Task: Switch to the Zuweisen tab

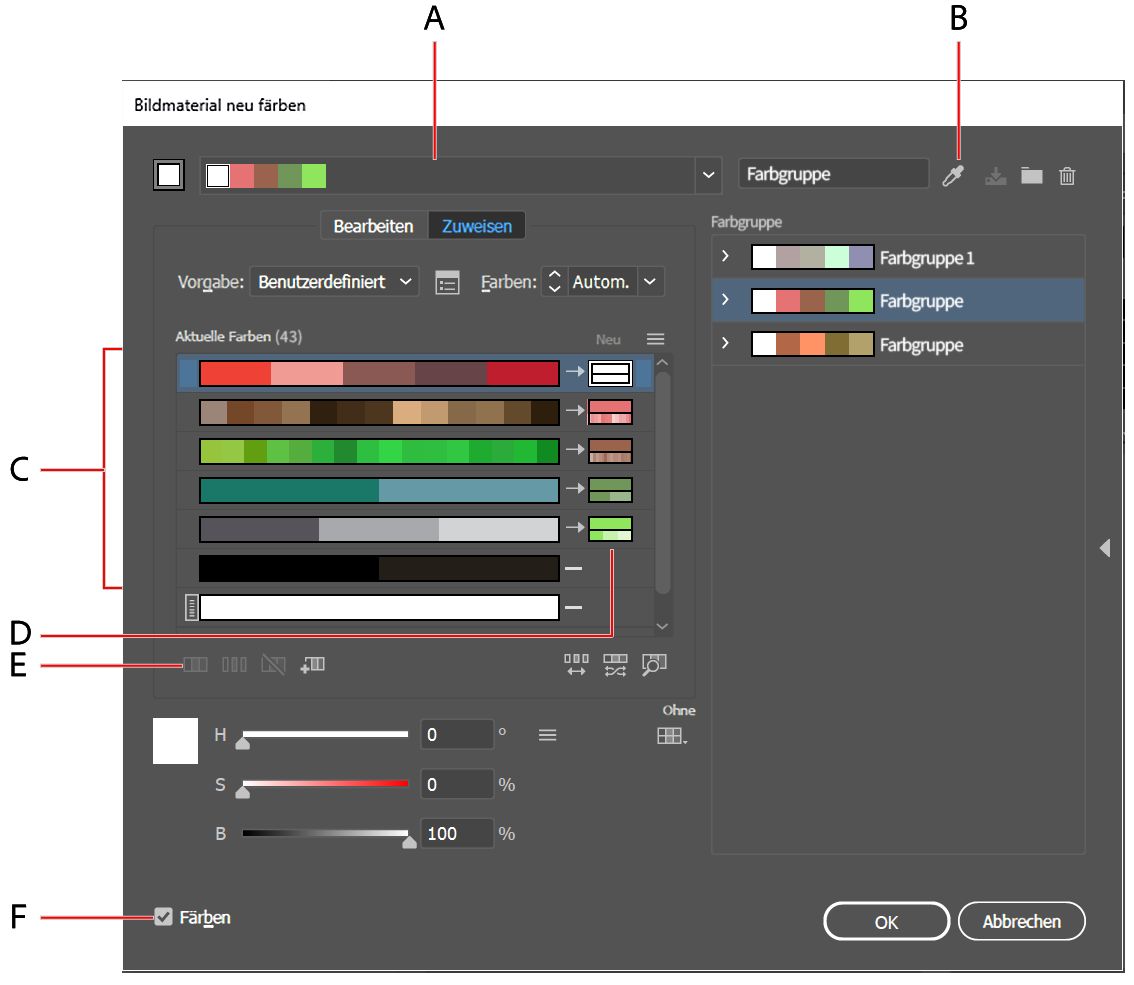Action: [x=477, y=226]
